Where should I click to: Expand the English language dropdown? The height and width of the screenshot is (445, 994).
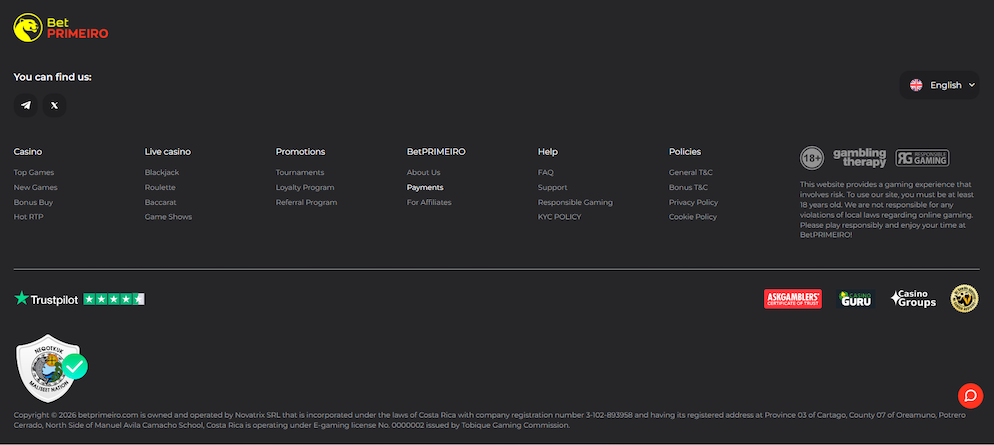[x=942, y=85]
